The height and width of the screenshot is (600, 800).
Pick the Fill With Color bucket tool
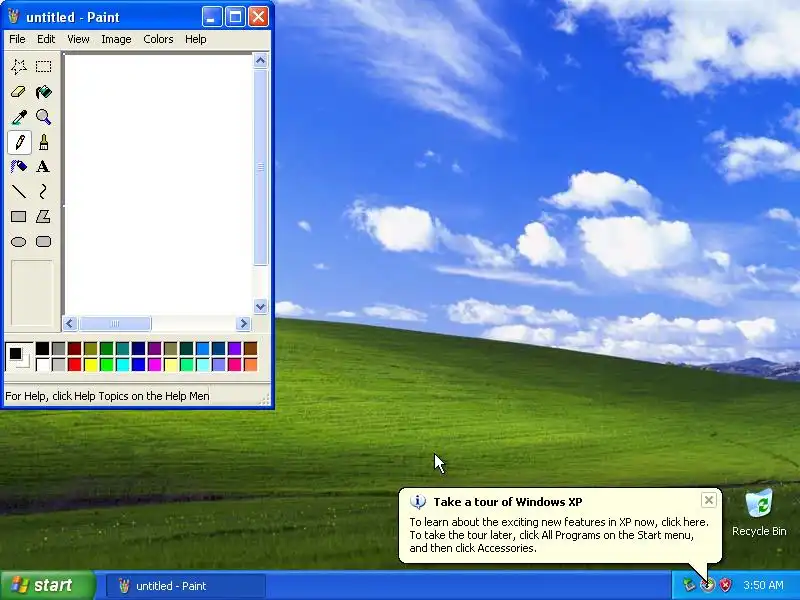pos(43,92)
